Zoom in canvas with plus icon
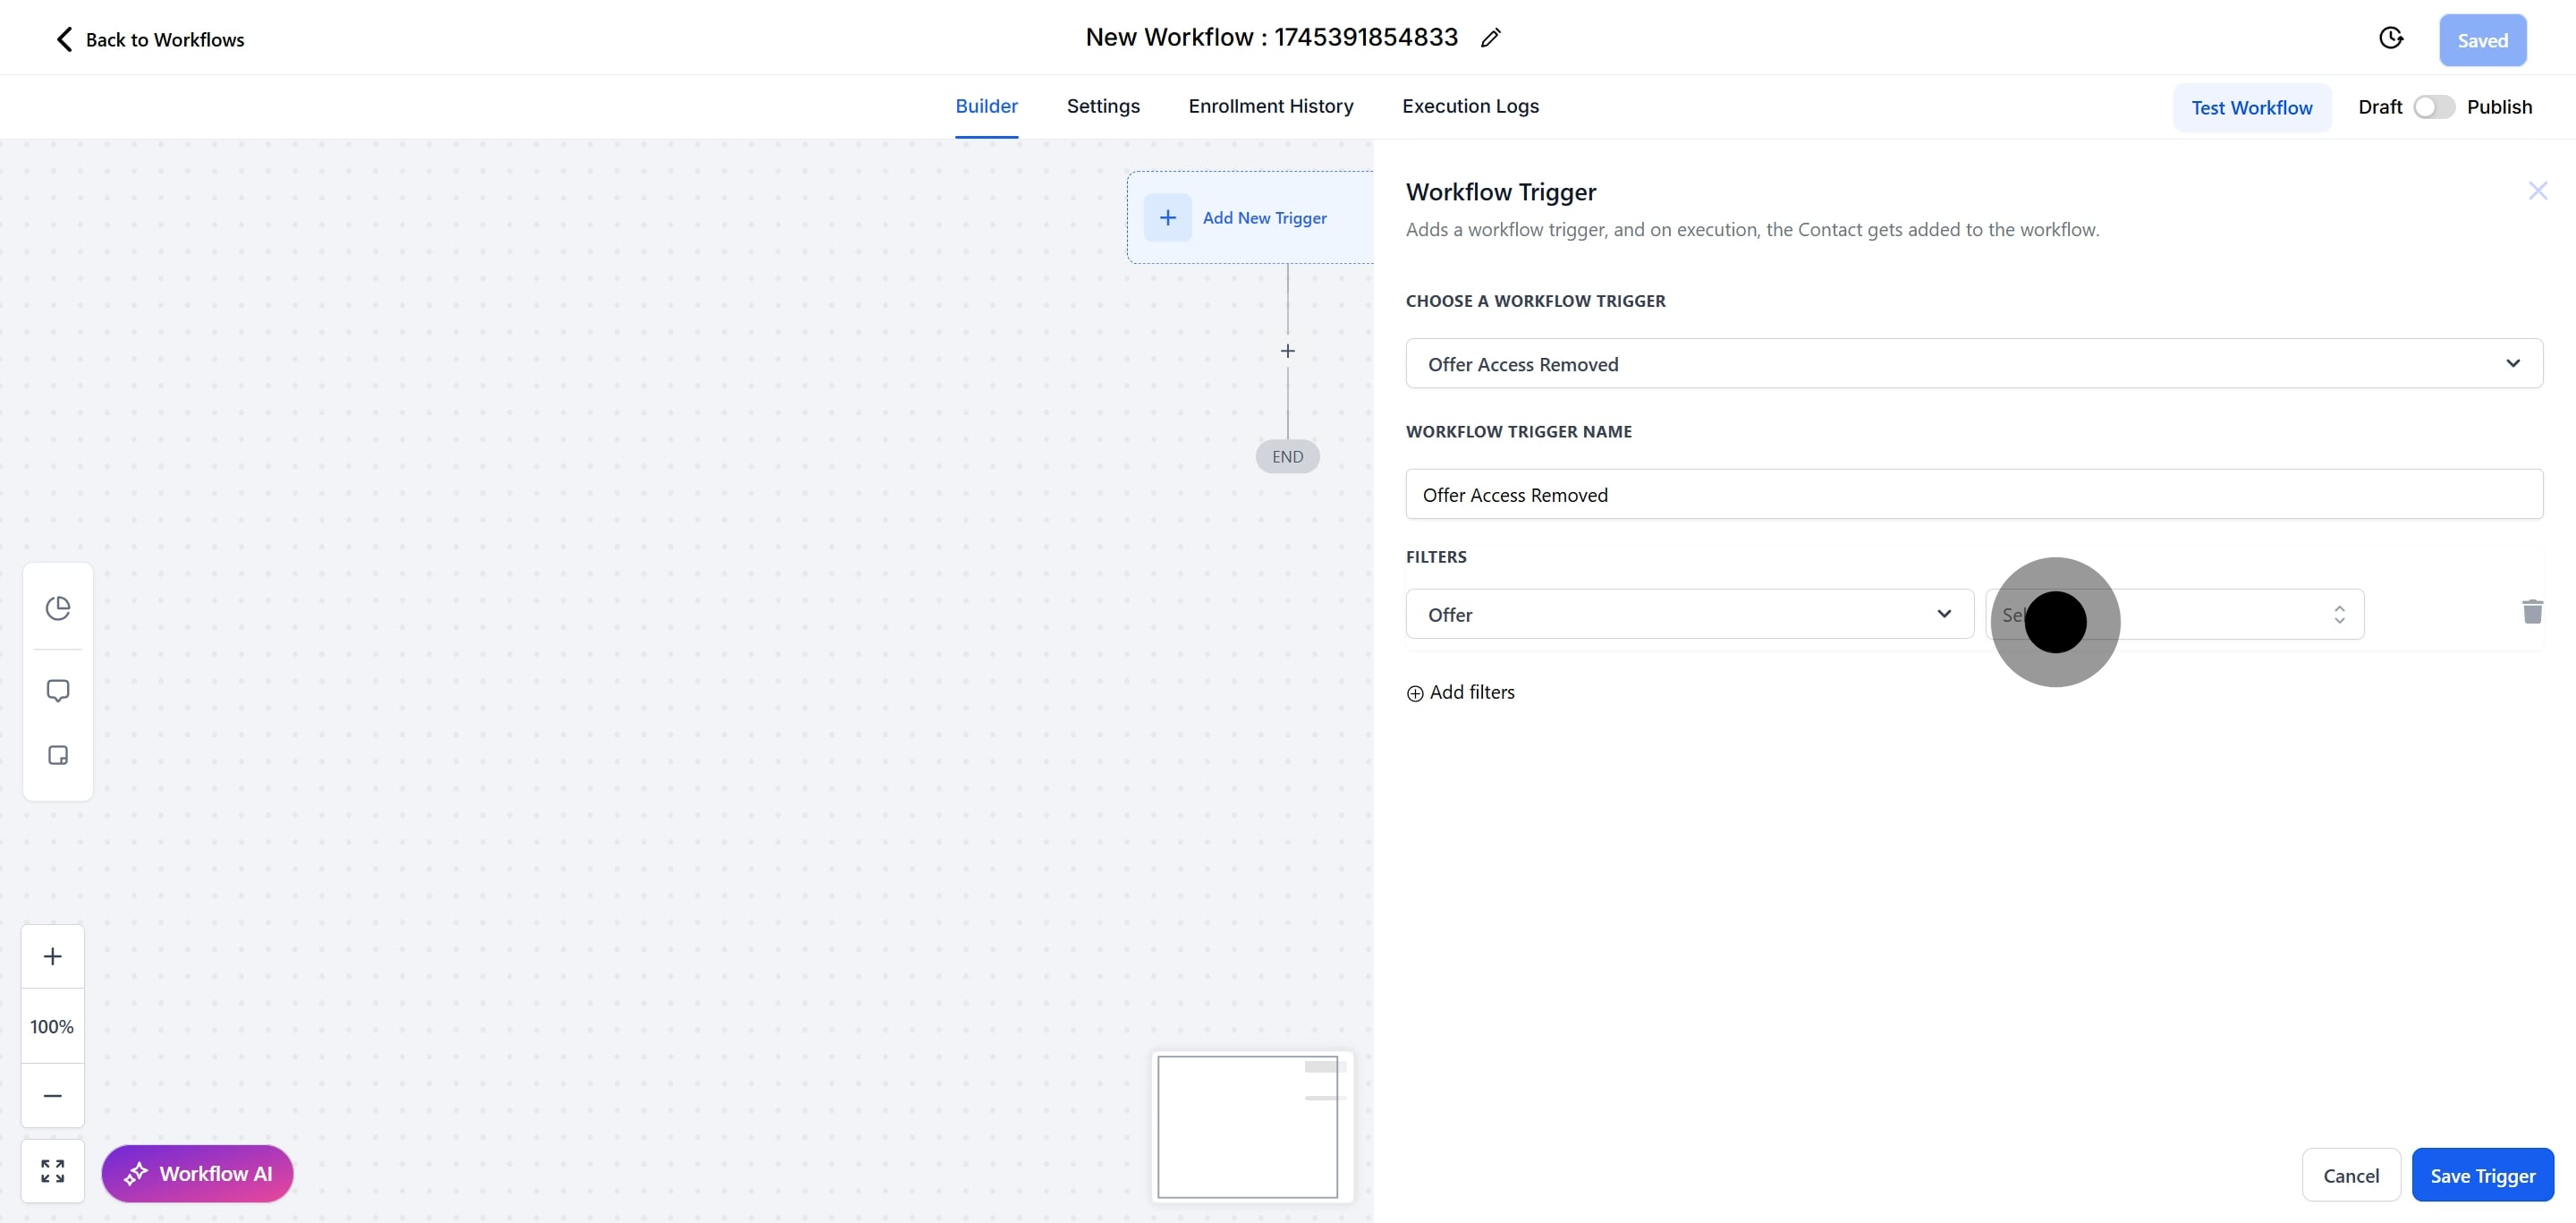Viewport: 2576px width, 1223px height. 53,956
